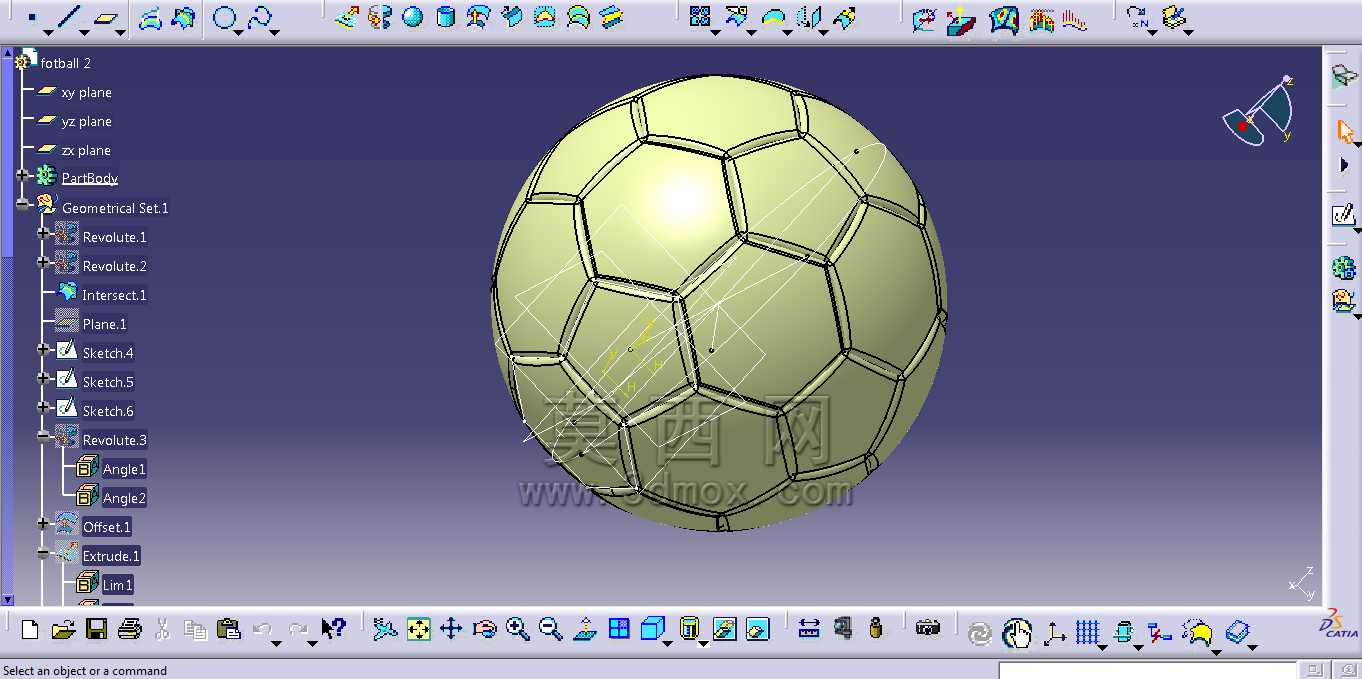Open the Porcupine Curvature Analysis tool

(x=1075, y=19)
